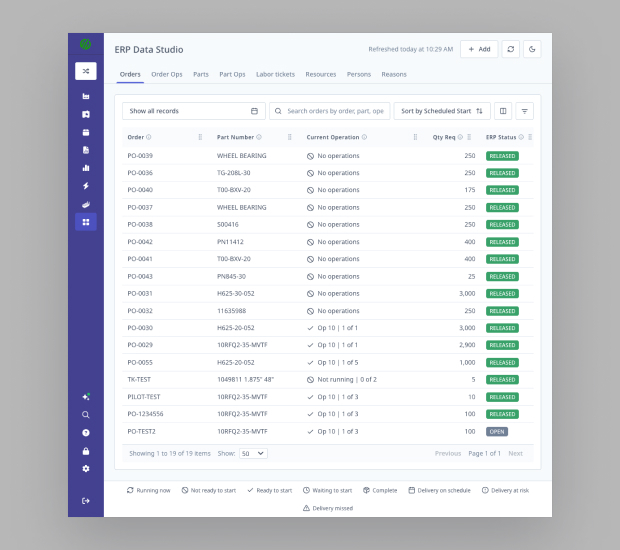Open the filter icon button
Viewport: 620px width, 550px height.
tap(524, 111)
